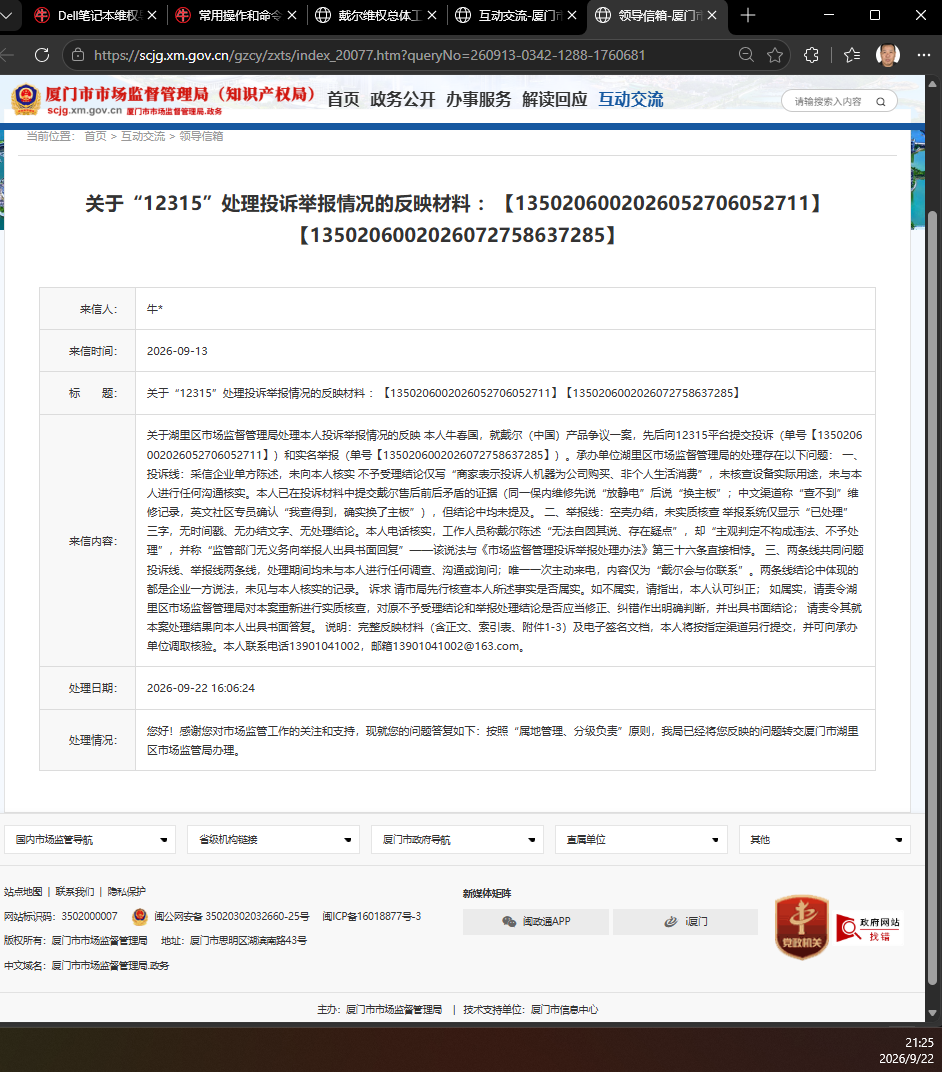Open the tab search chevron in title bar

click(x=7, y=15)
